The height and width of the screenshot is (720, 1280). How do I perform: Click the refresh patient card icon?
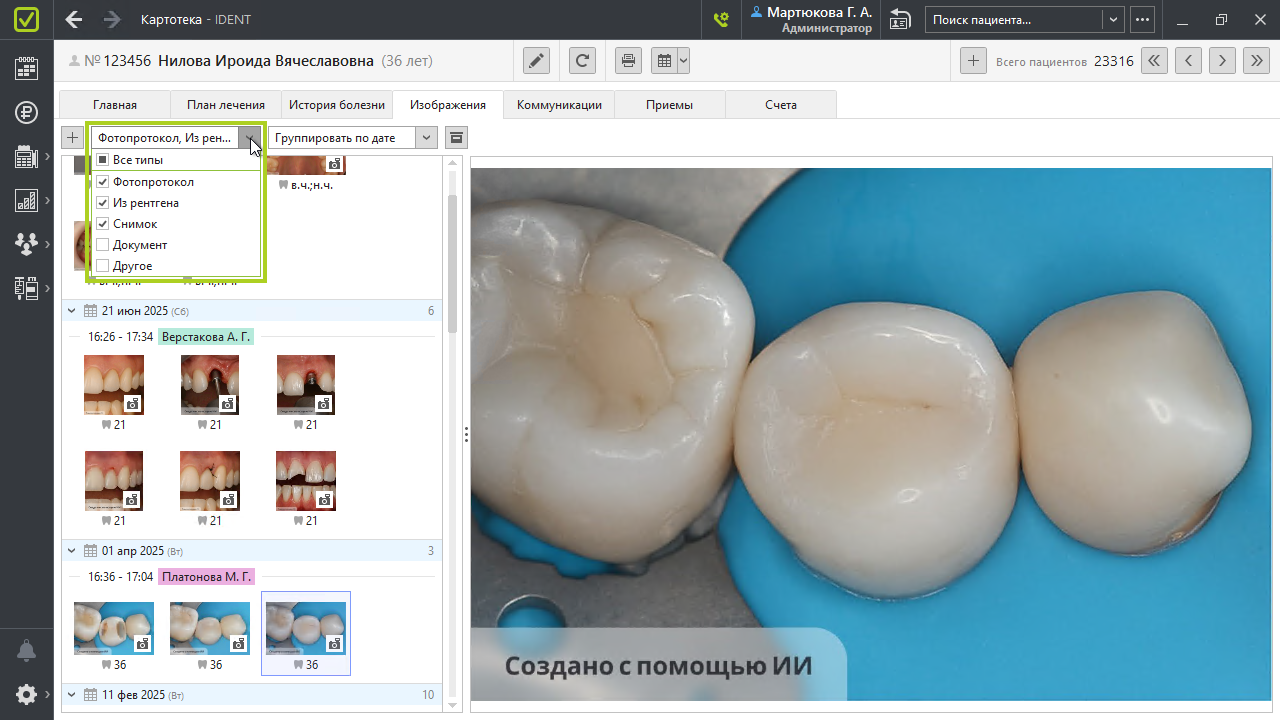(583, 61)
